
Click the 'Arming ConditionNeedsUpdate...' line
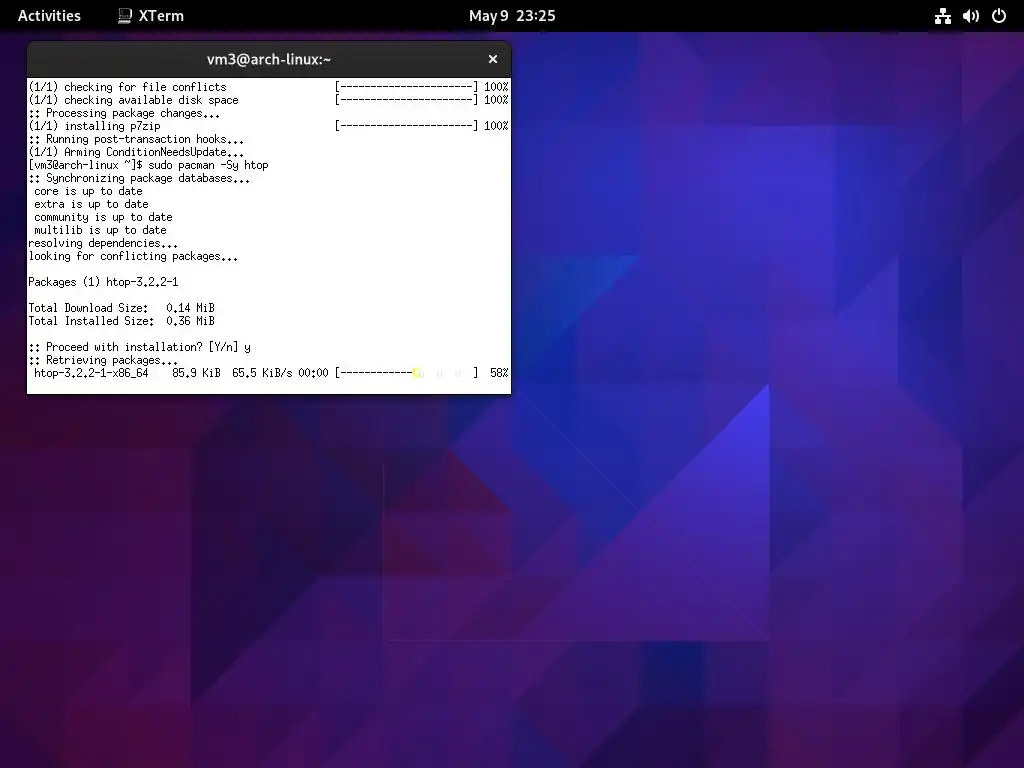point(136,152)
